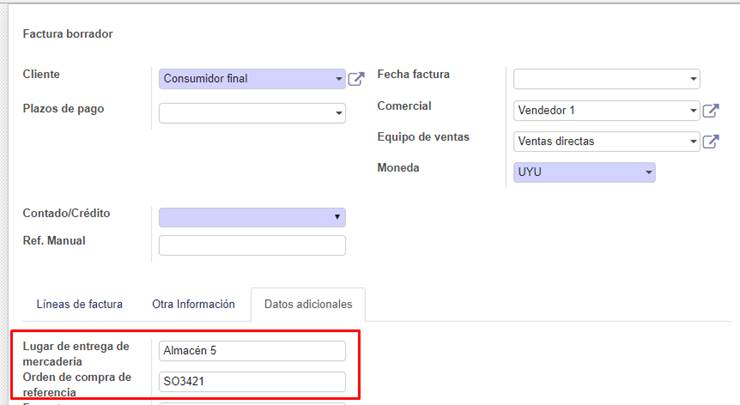The height and width of the screenshot is (405, 740).
Task: Open external link icon beside Cliente field
Action: pos(356,79)
